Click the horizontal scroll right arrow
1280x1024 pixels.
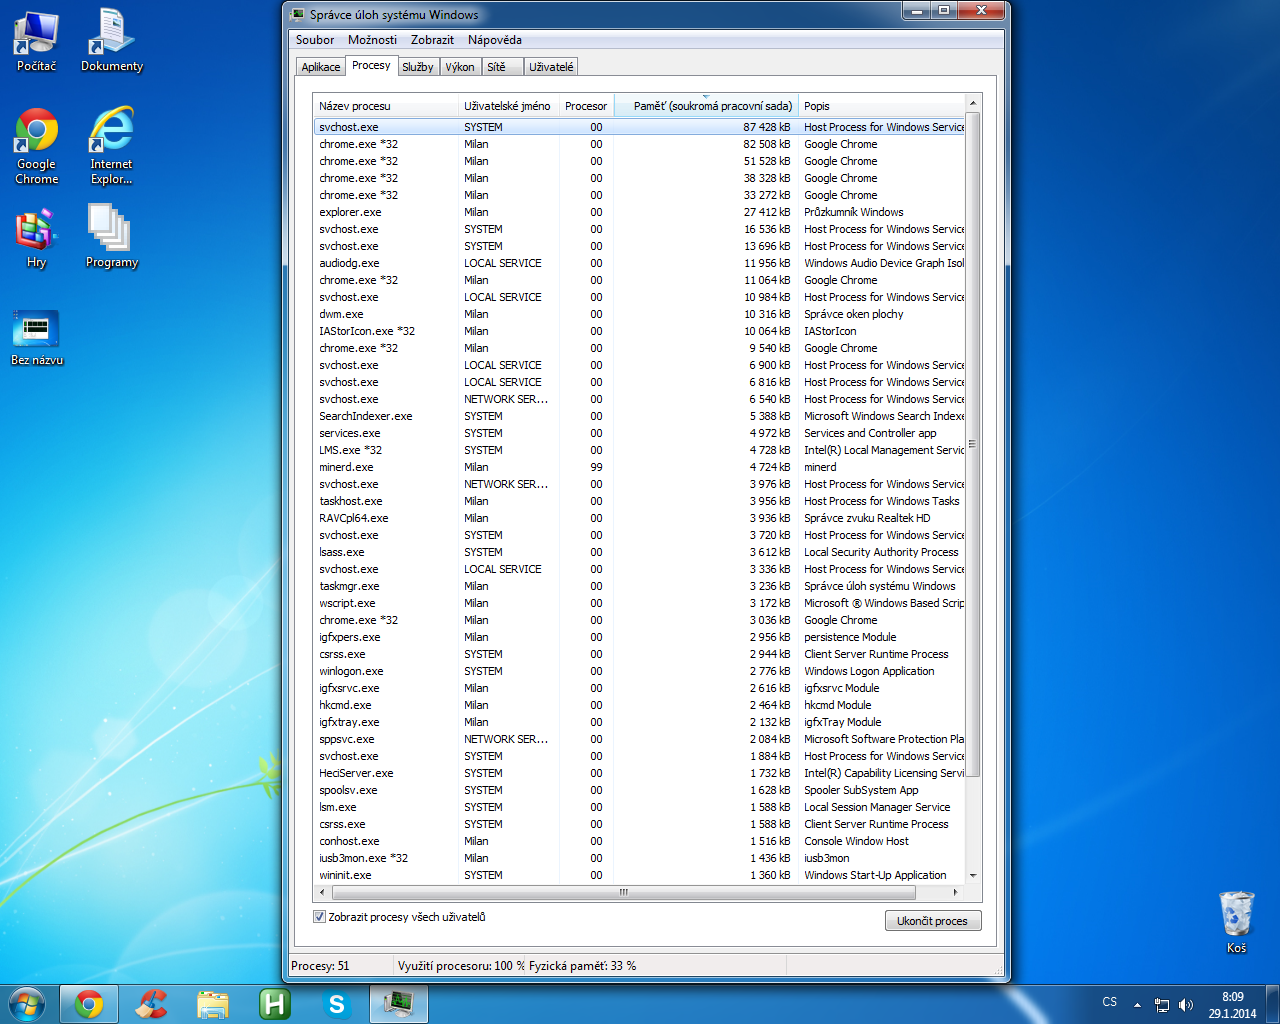[x=955, y=892]
